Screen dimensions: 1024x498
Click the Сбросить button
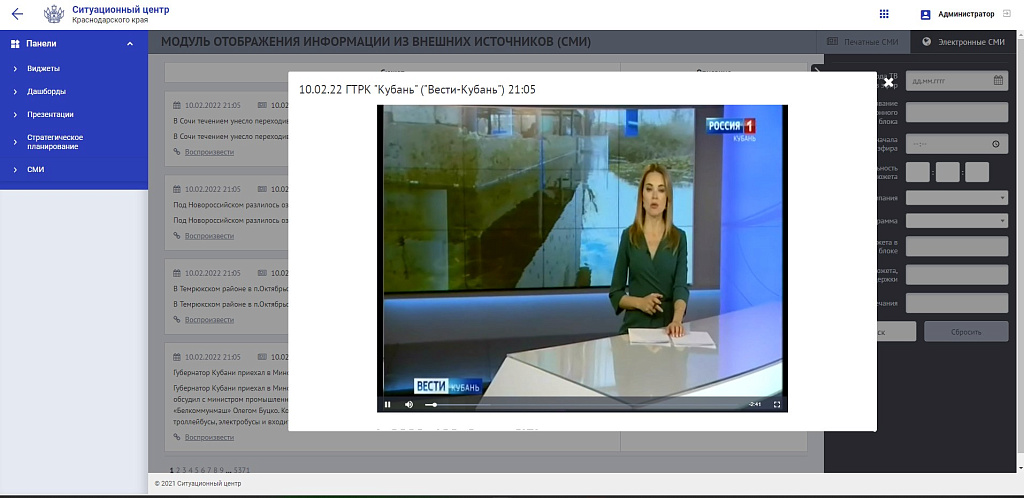pos(966,332)
